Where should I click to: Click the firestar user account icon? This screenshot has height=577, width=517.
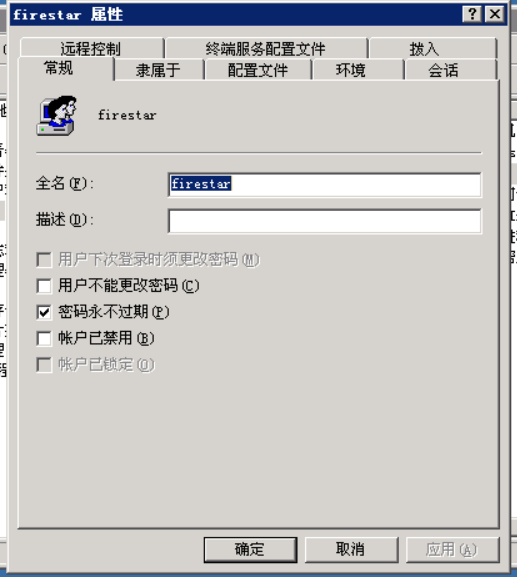pyautogui.click(x=56, y=116)
